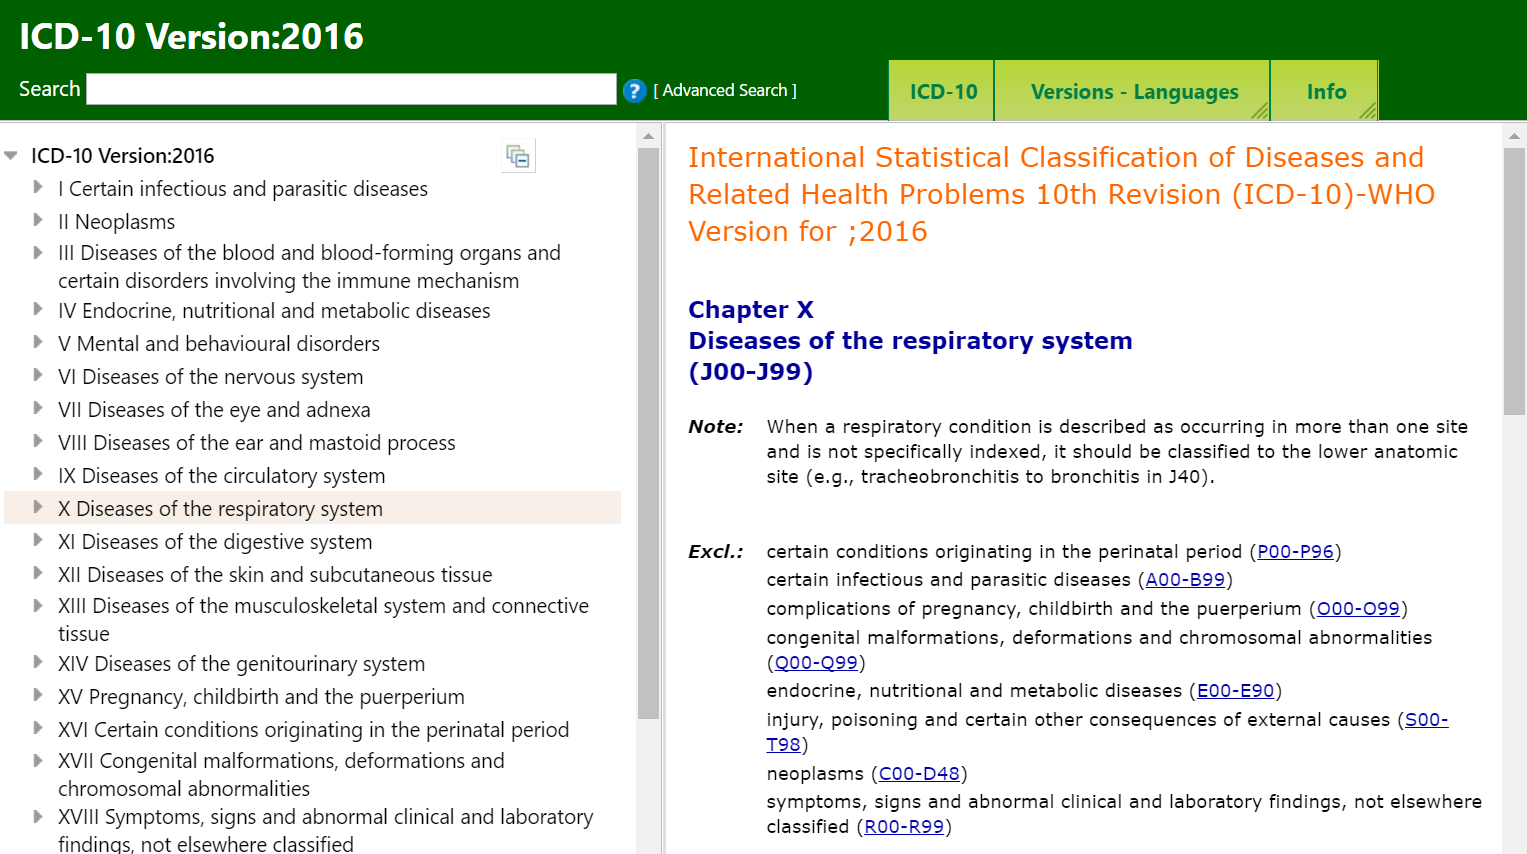Screen dimensions: 1527x854
Task: Open the O00-O99 code range link
Action: pyautogui.click(x=1358, y=609)
